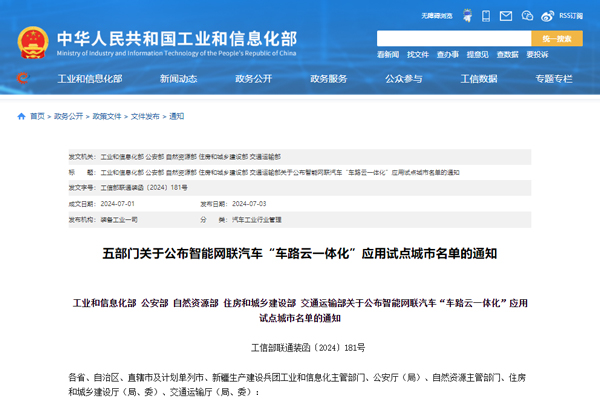Click the red swirl icon left of navigation

(22, 78)
